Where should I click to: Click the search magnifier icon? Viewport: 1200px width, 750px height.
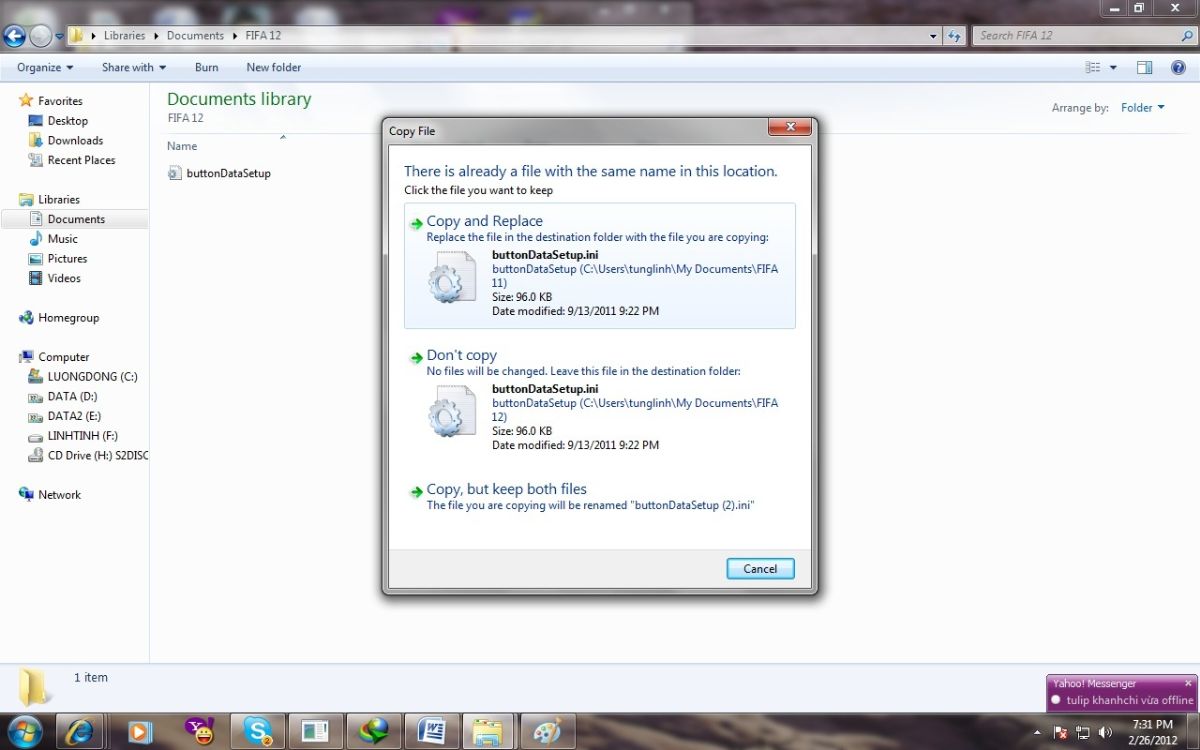1187,35
